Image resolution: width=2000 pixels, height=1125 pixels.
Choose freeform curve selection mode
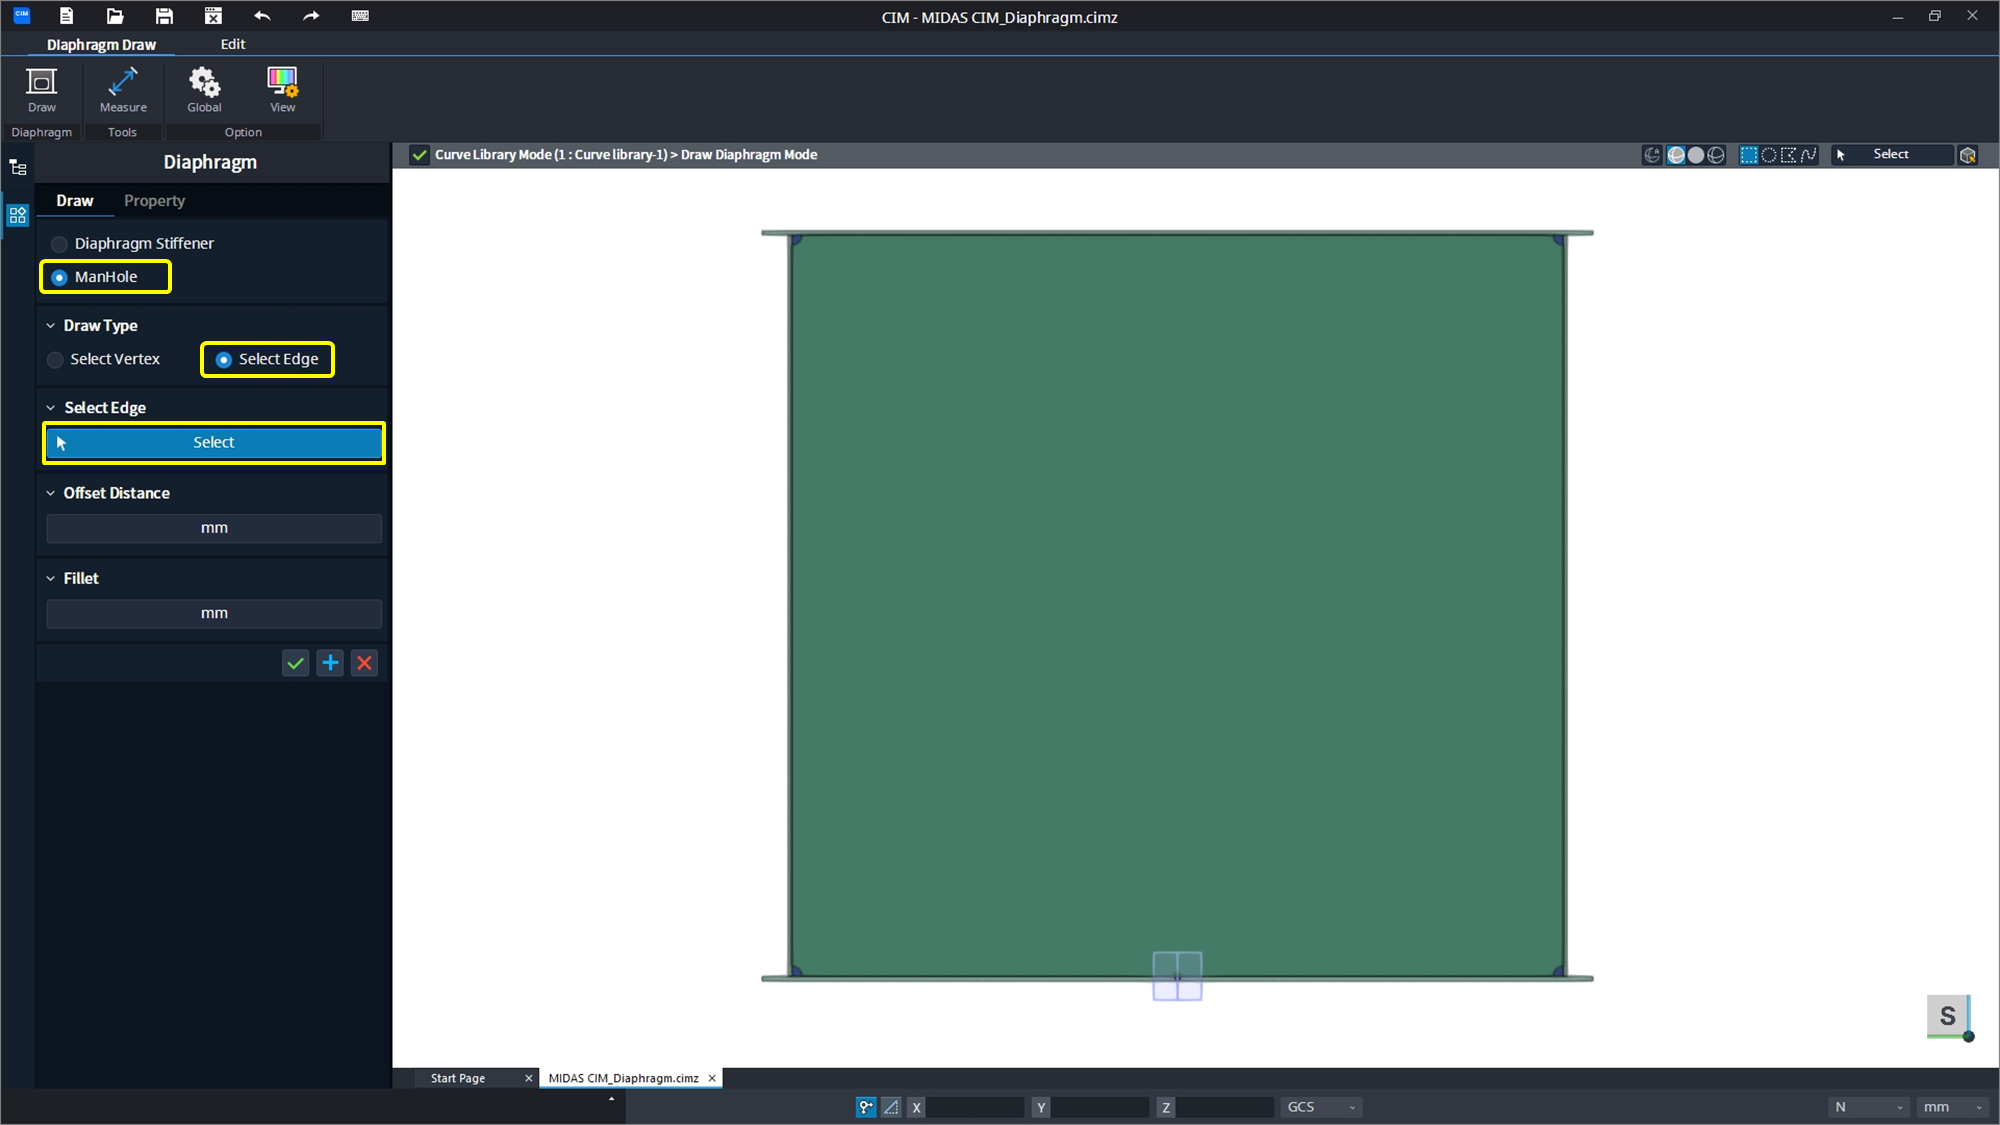[x=1809, y=155]
